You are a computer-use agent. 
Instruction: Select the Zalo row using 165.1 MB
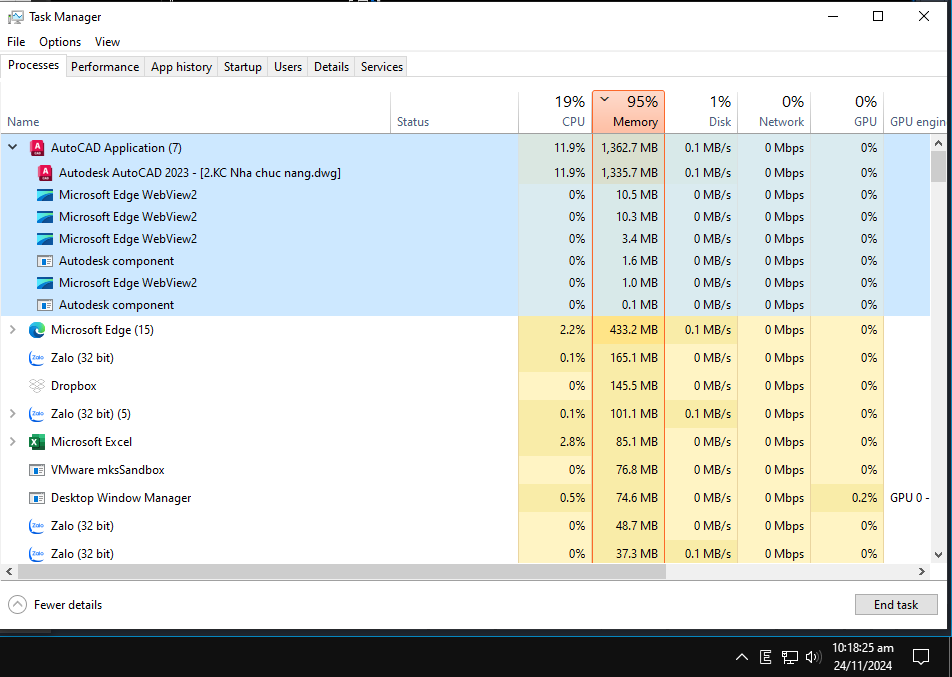click(465, 358)
